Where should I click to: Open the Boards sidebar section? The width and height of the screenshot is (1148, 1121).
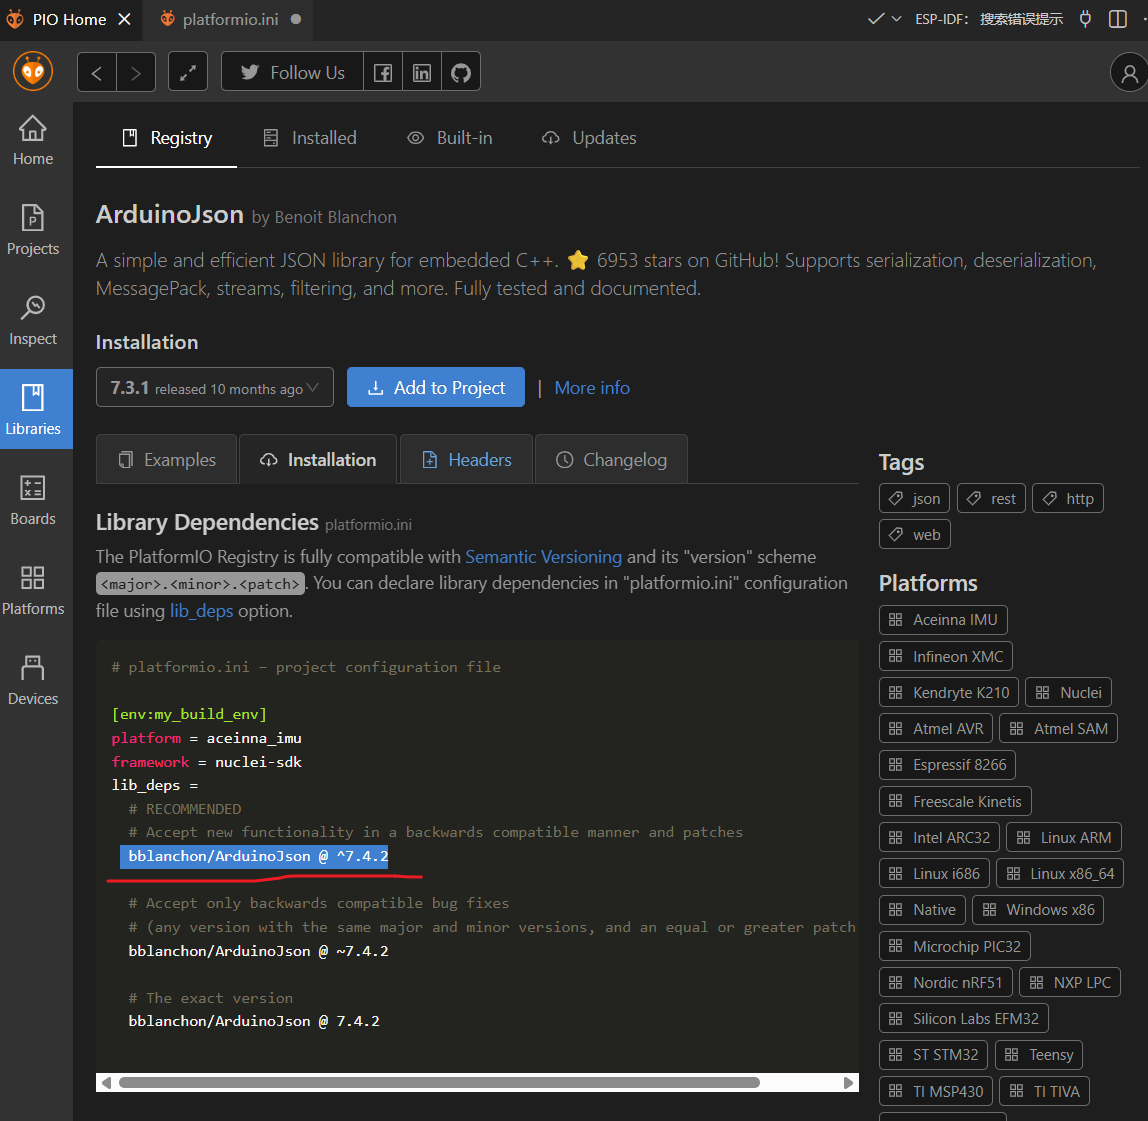[33, 501]
